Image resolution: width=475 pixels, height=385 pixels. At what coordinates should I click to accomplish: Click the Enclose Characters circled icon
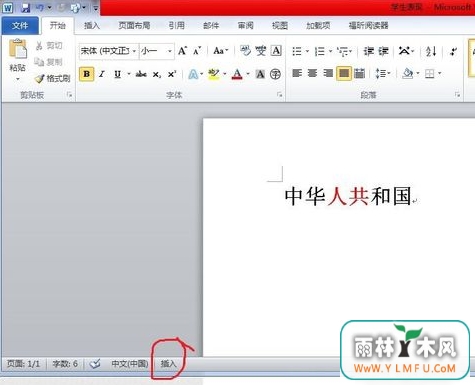coord(275,74)
